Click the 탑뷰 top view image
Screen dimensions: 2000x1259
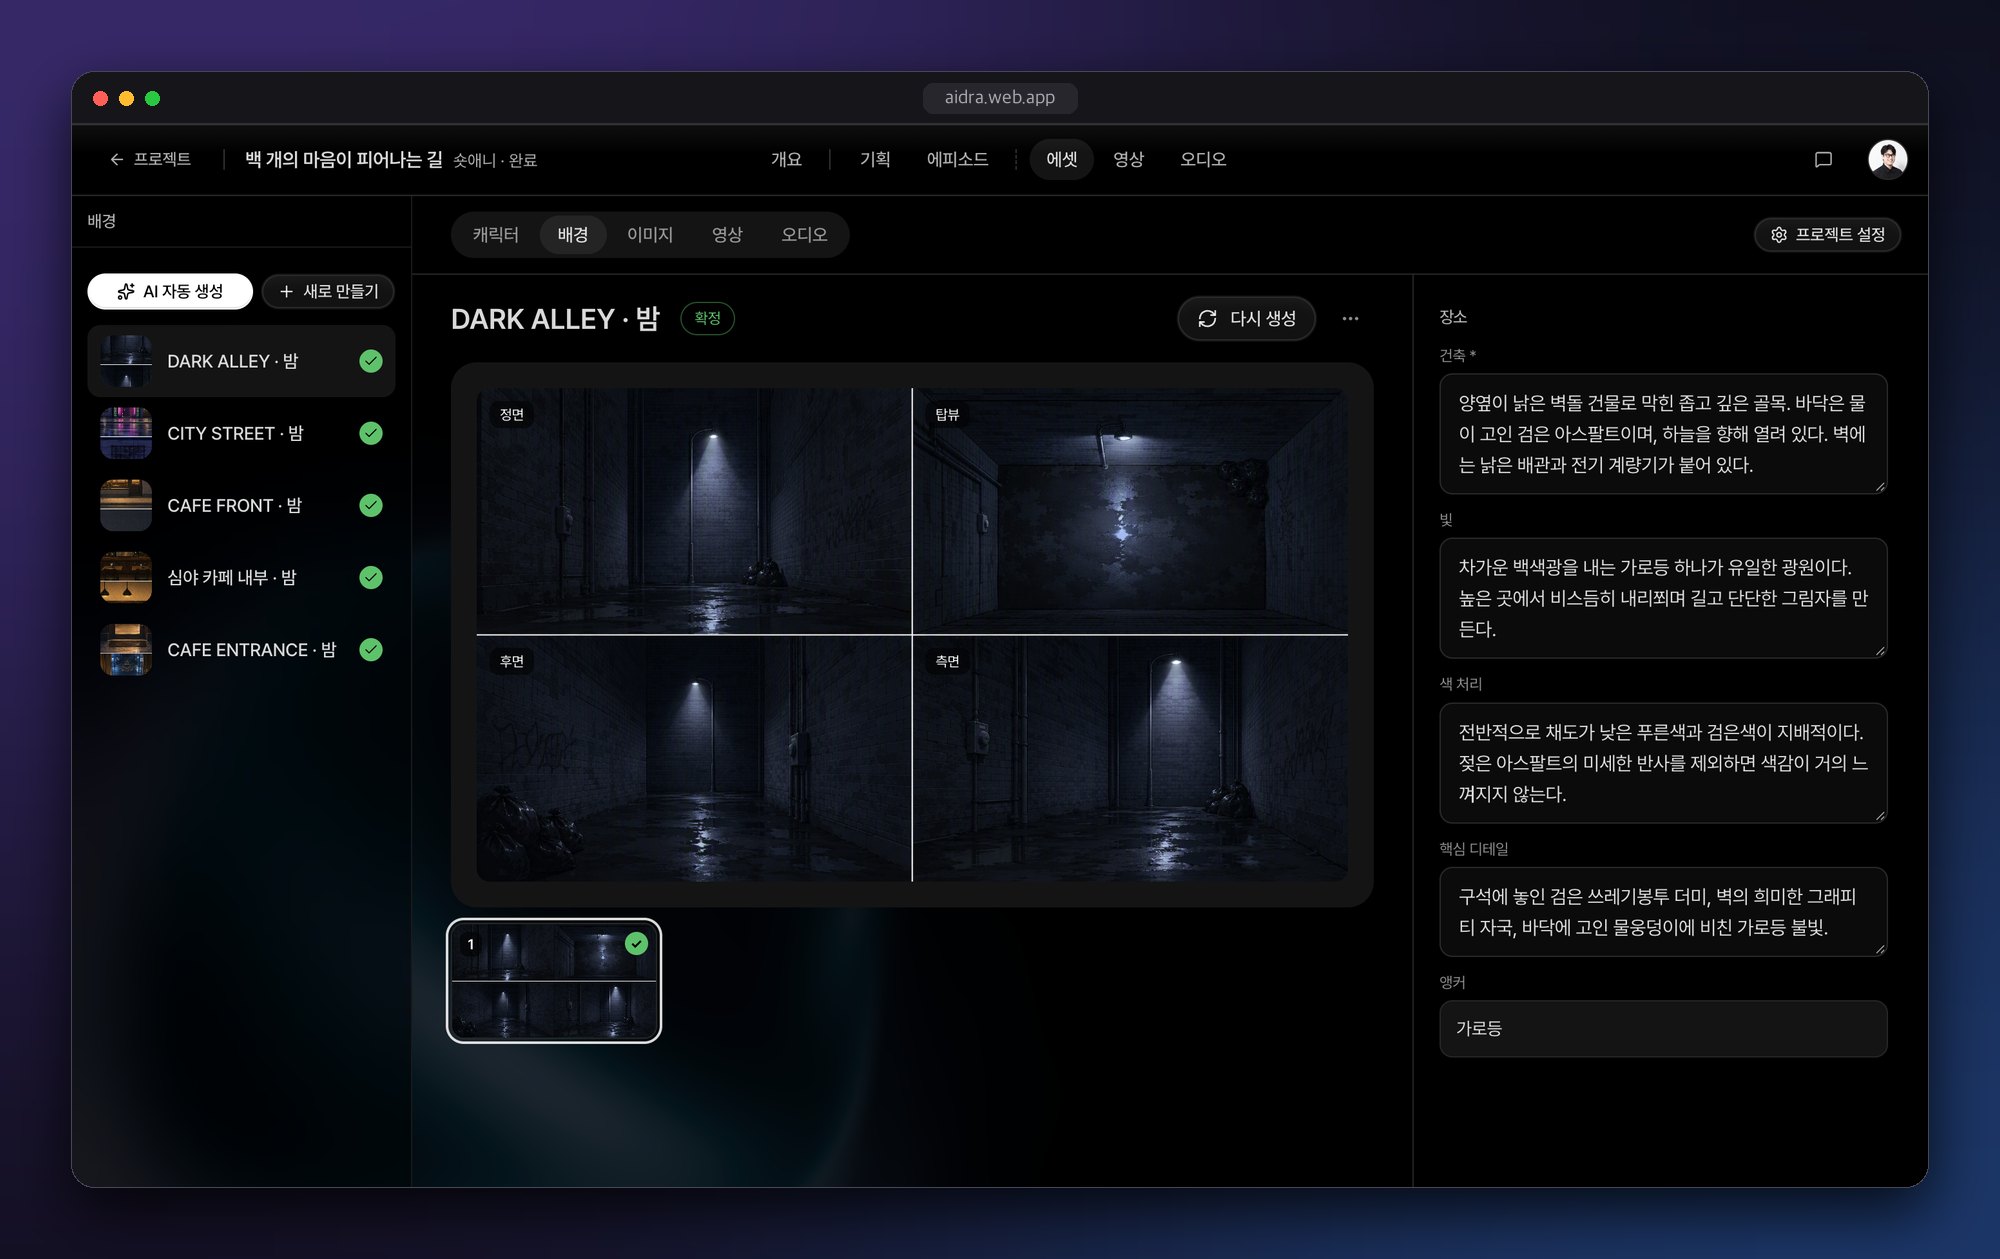pyautogui.click(x=1131, y=511)
